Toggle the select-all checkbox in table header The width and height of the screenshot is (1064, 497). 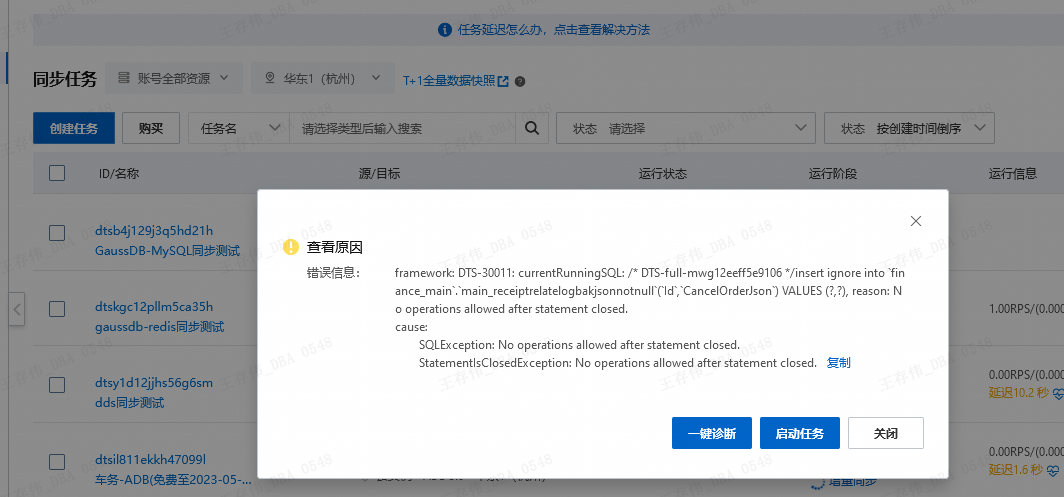pos(57,173)
